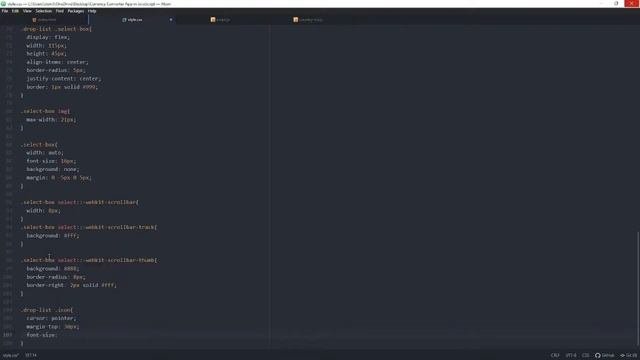Click the '.select-box img{' selector line
640x360 pixels.
point(46,111)
